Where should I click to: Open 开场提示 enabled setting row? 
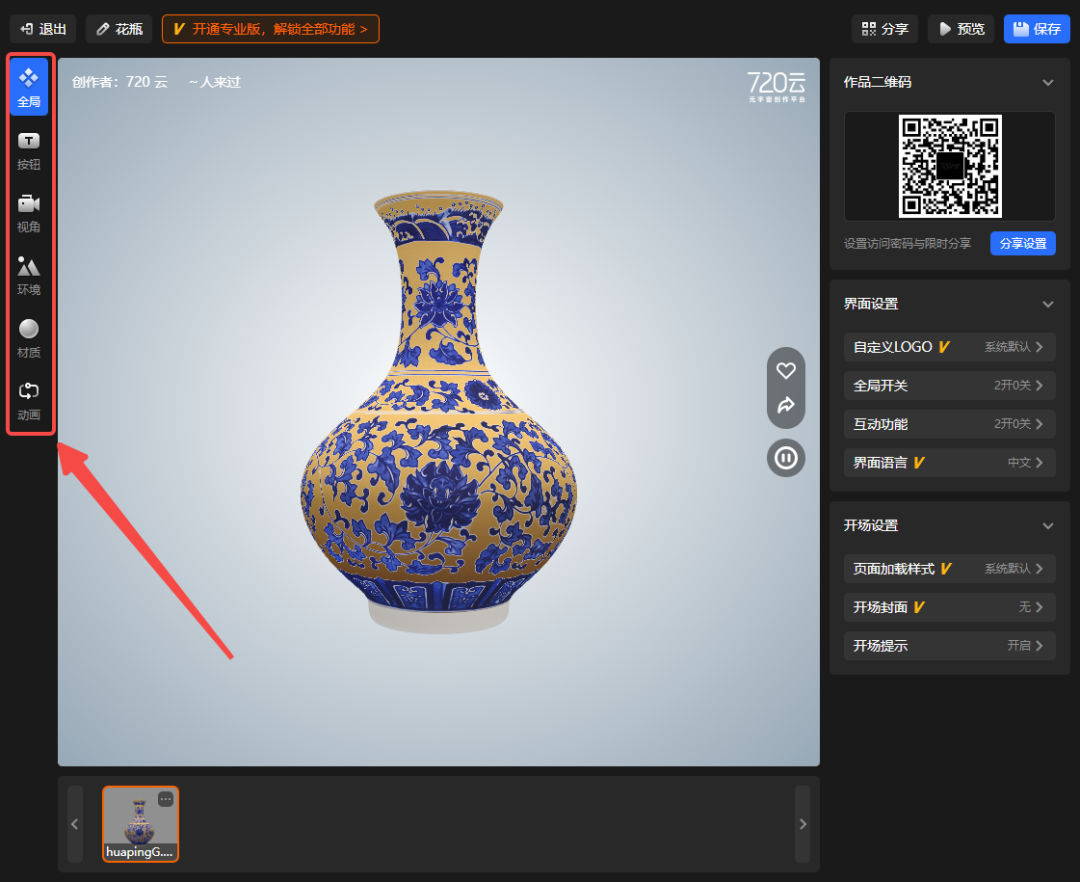tap(949, 646)
